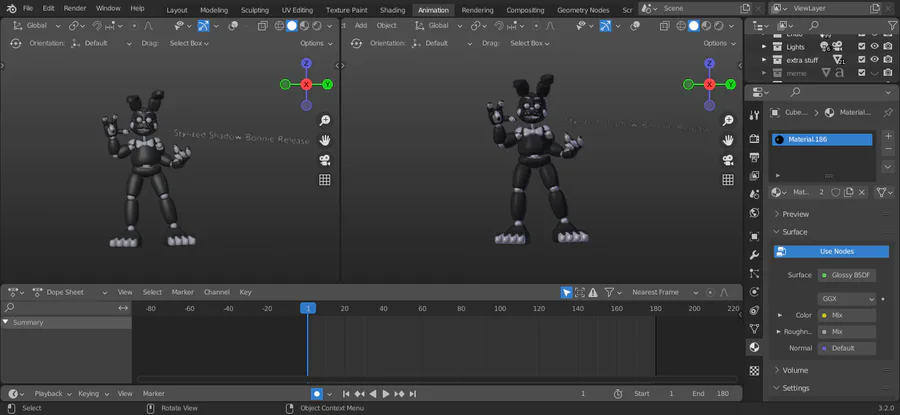Image resolution: width=900 pixels, height=415 pixels.
Task: Toggle auto keying record button
Action: [x=316, y=394]
